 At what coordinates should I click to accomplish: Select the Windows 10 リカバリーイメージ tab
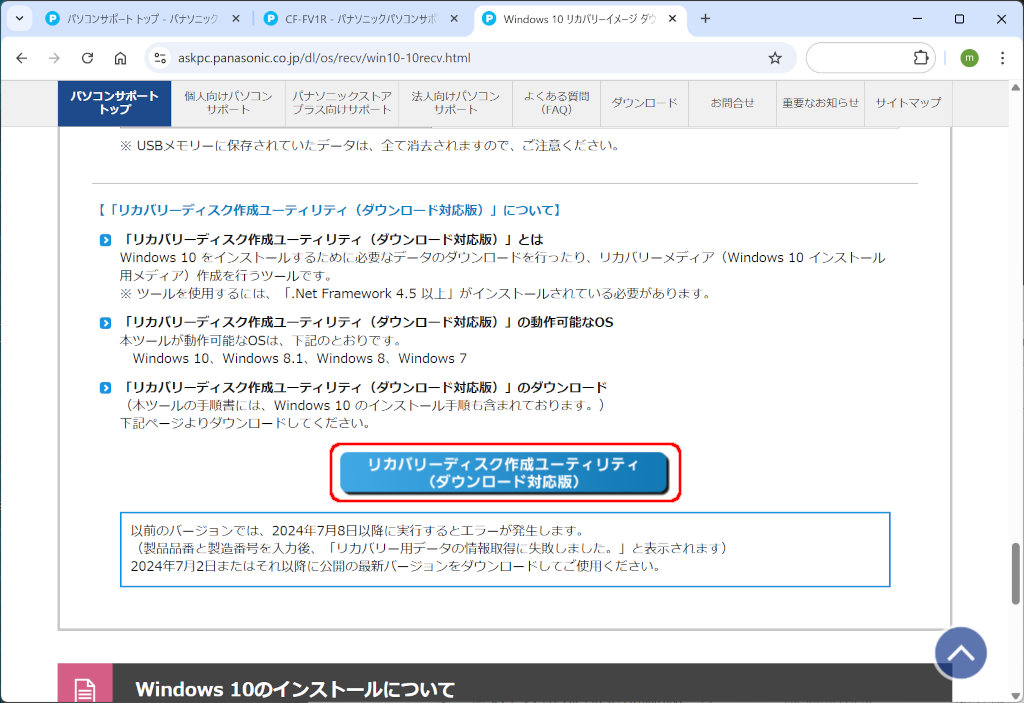point(579,19)
